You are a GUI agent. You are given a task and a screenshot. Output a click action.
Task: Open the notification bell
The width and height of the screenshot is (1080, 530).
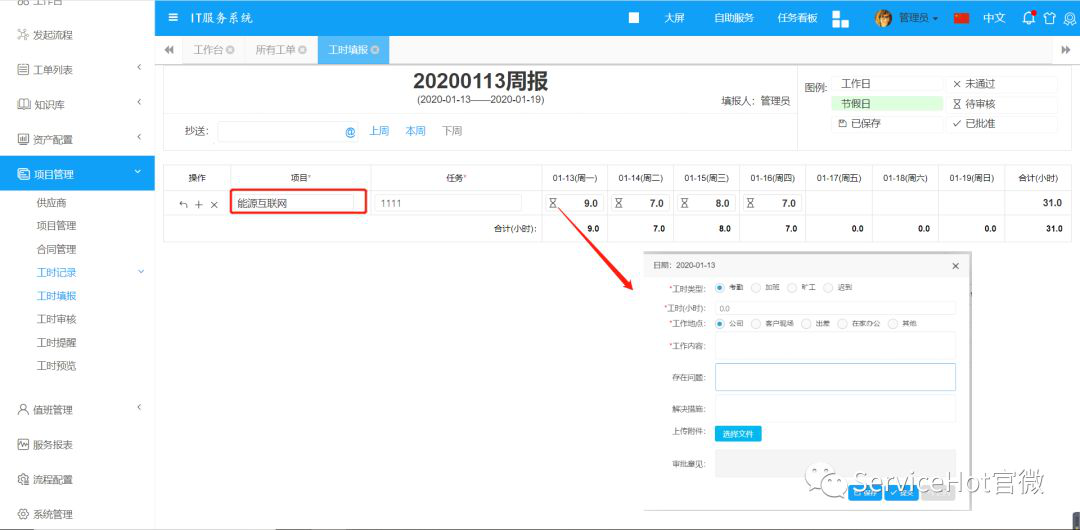click(x=1029, y=18)
